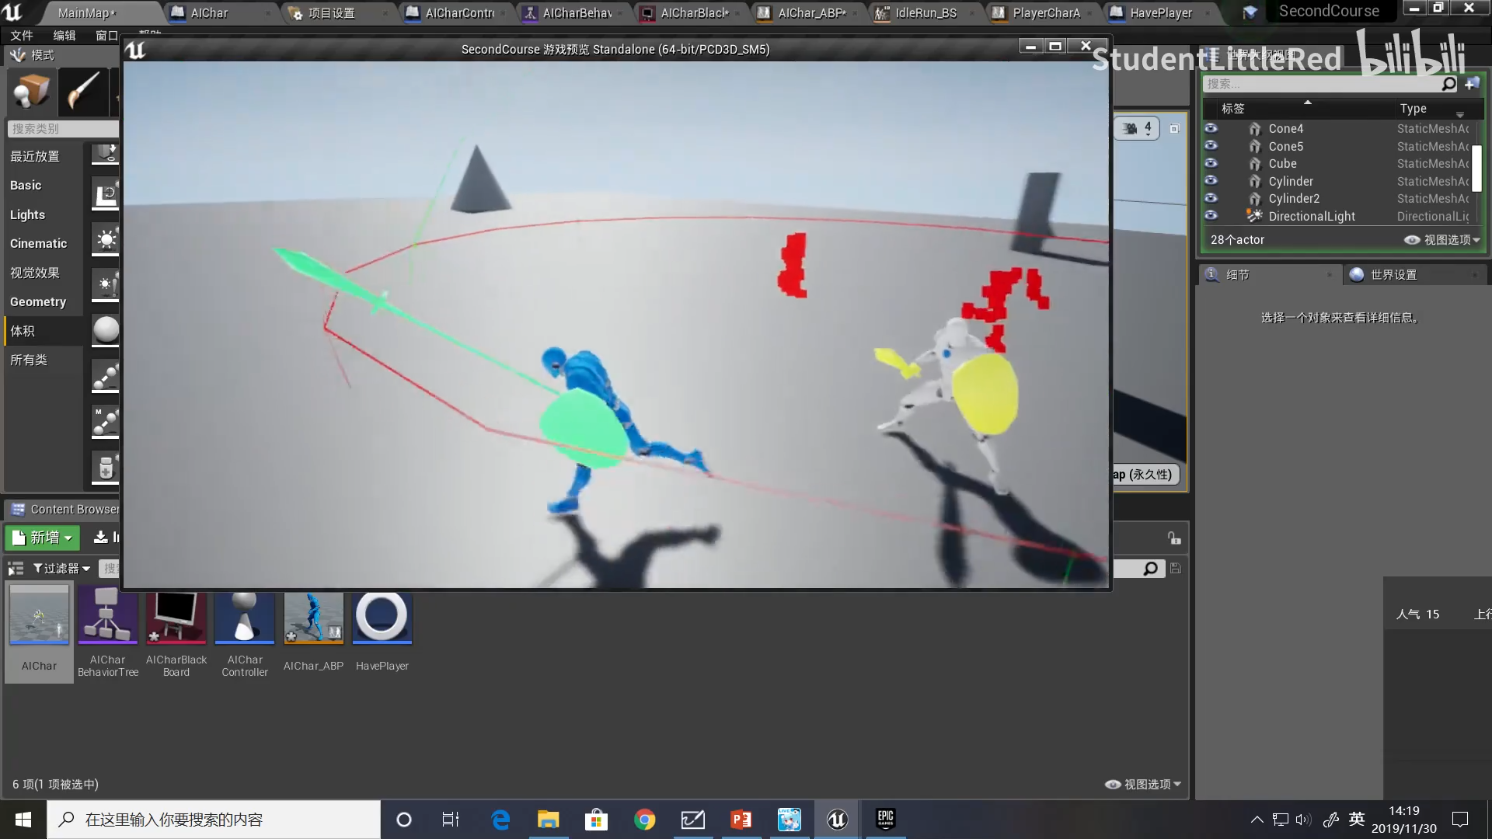1492x839 pixels.
Task: Open World Outliner 视图选项 dropdown
Action: point(1442,240)
